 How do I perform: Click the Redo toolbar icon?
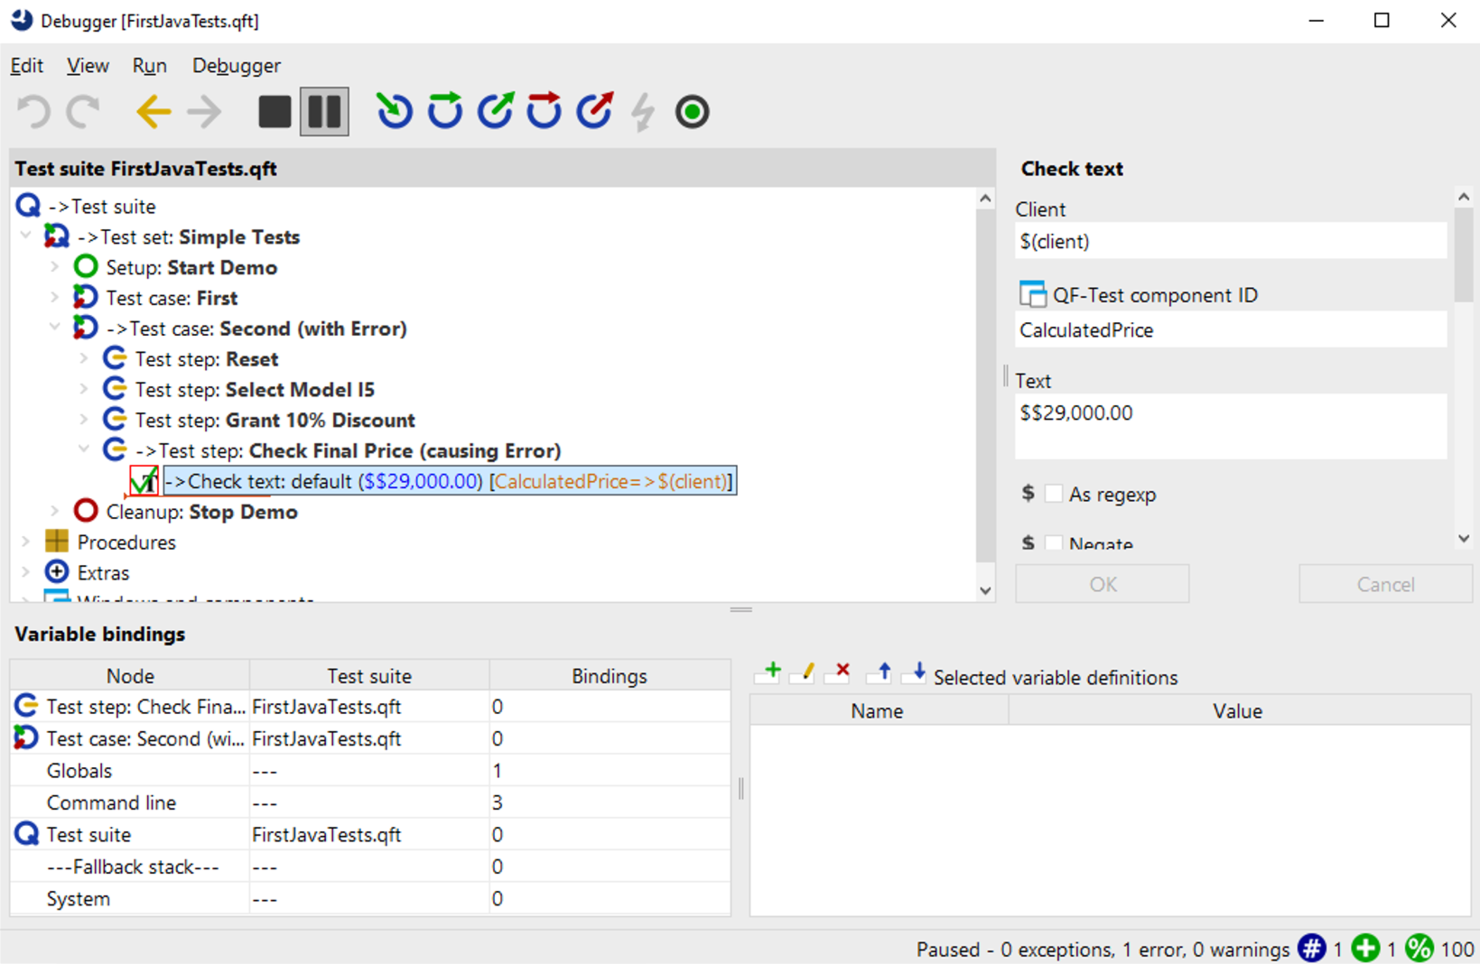point(84,111)
